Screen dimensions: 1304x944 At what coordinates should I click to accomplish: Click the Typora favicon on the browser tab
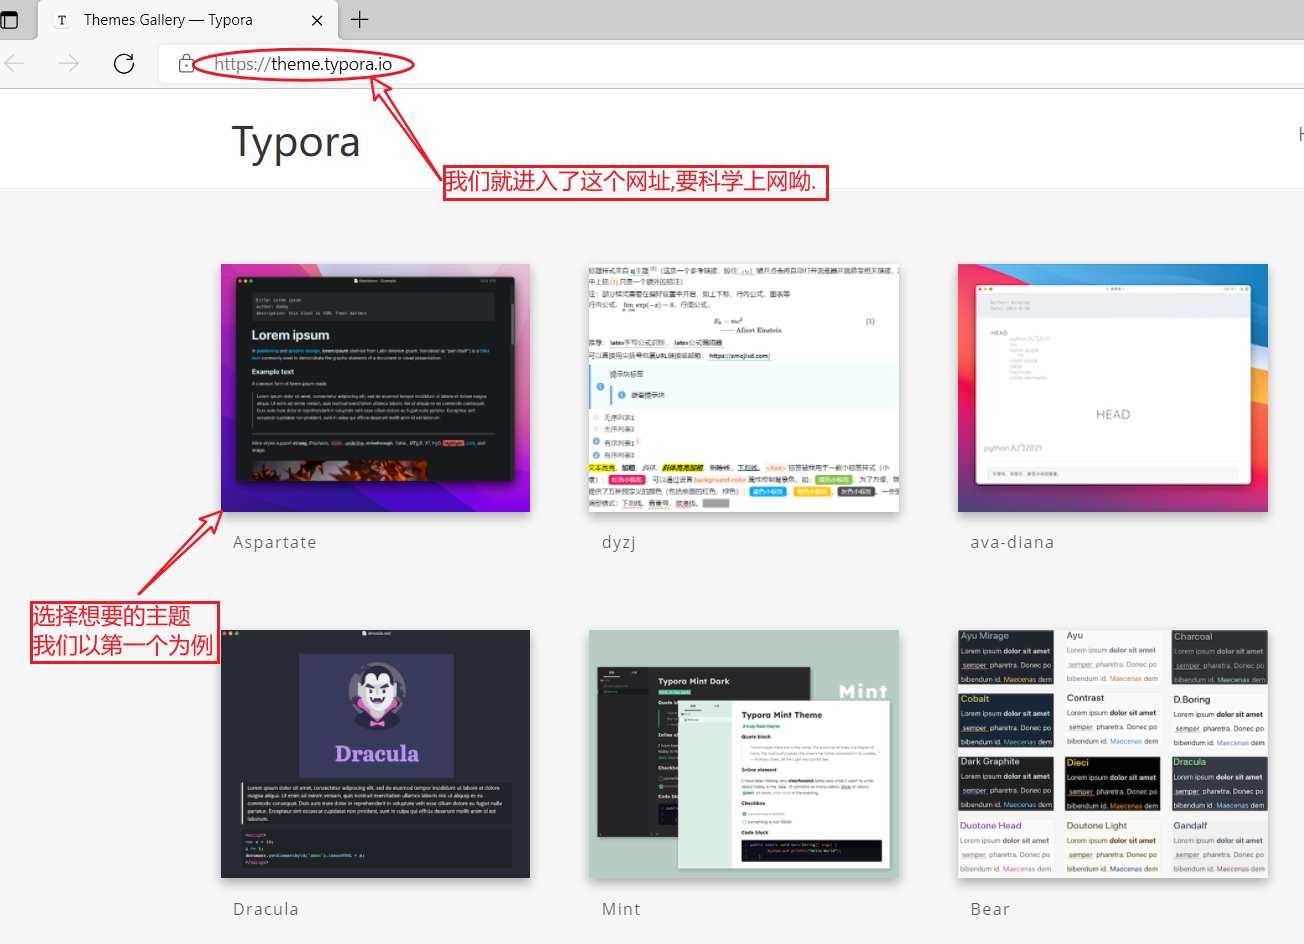[61, 19]
